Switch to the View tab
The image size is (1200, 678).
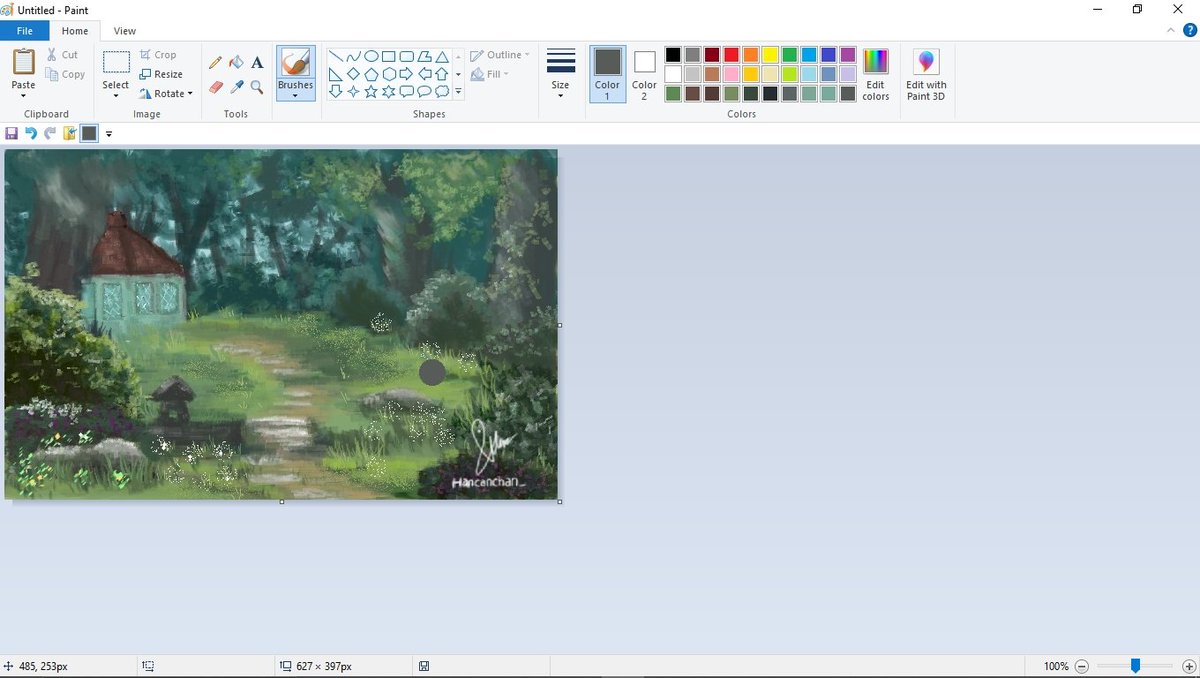point(125,31)
